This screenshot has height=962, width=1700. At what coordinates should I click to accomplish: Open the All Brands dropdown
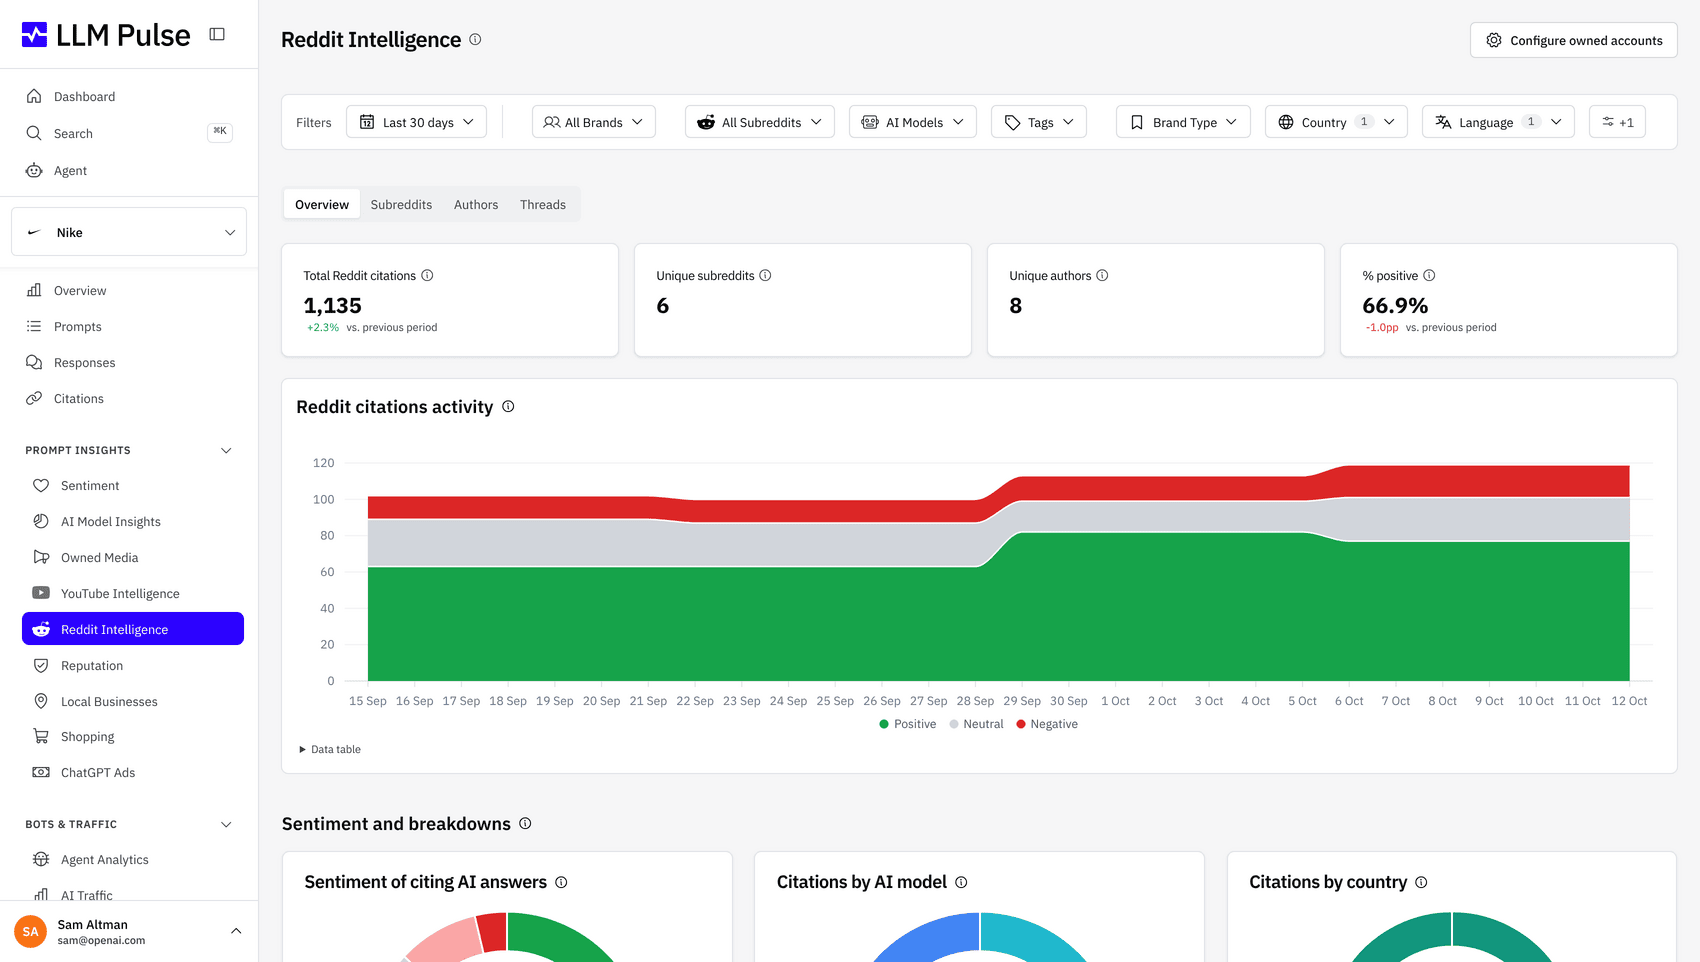[594, 122]
